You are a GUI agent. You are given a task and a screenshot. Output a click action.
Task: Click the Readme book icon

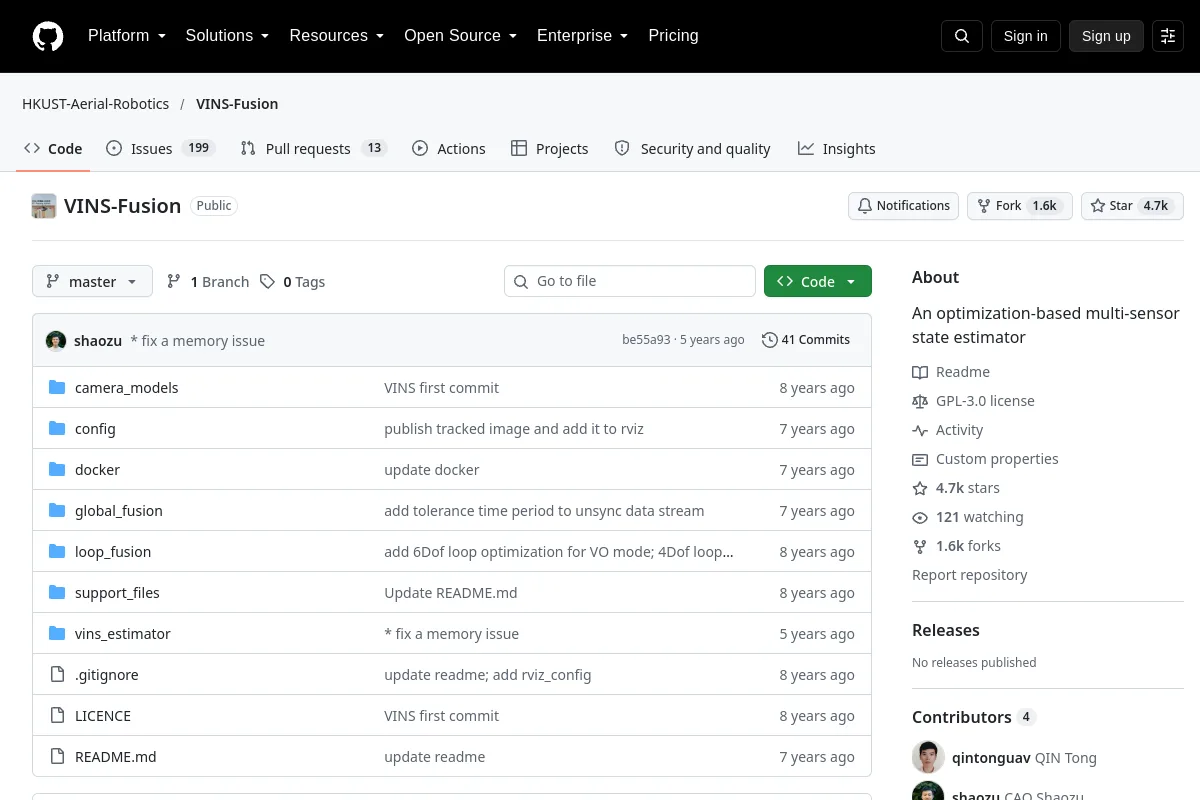click(920, 372)
